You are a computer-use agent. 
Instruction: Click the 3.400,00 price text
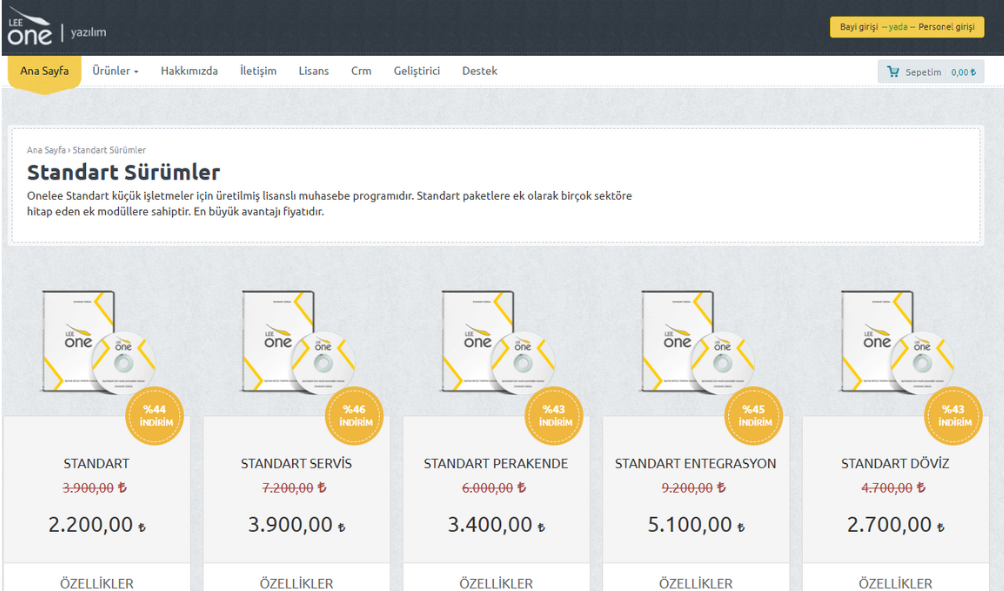tap(496, 524)
